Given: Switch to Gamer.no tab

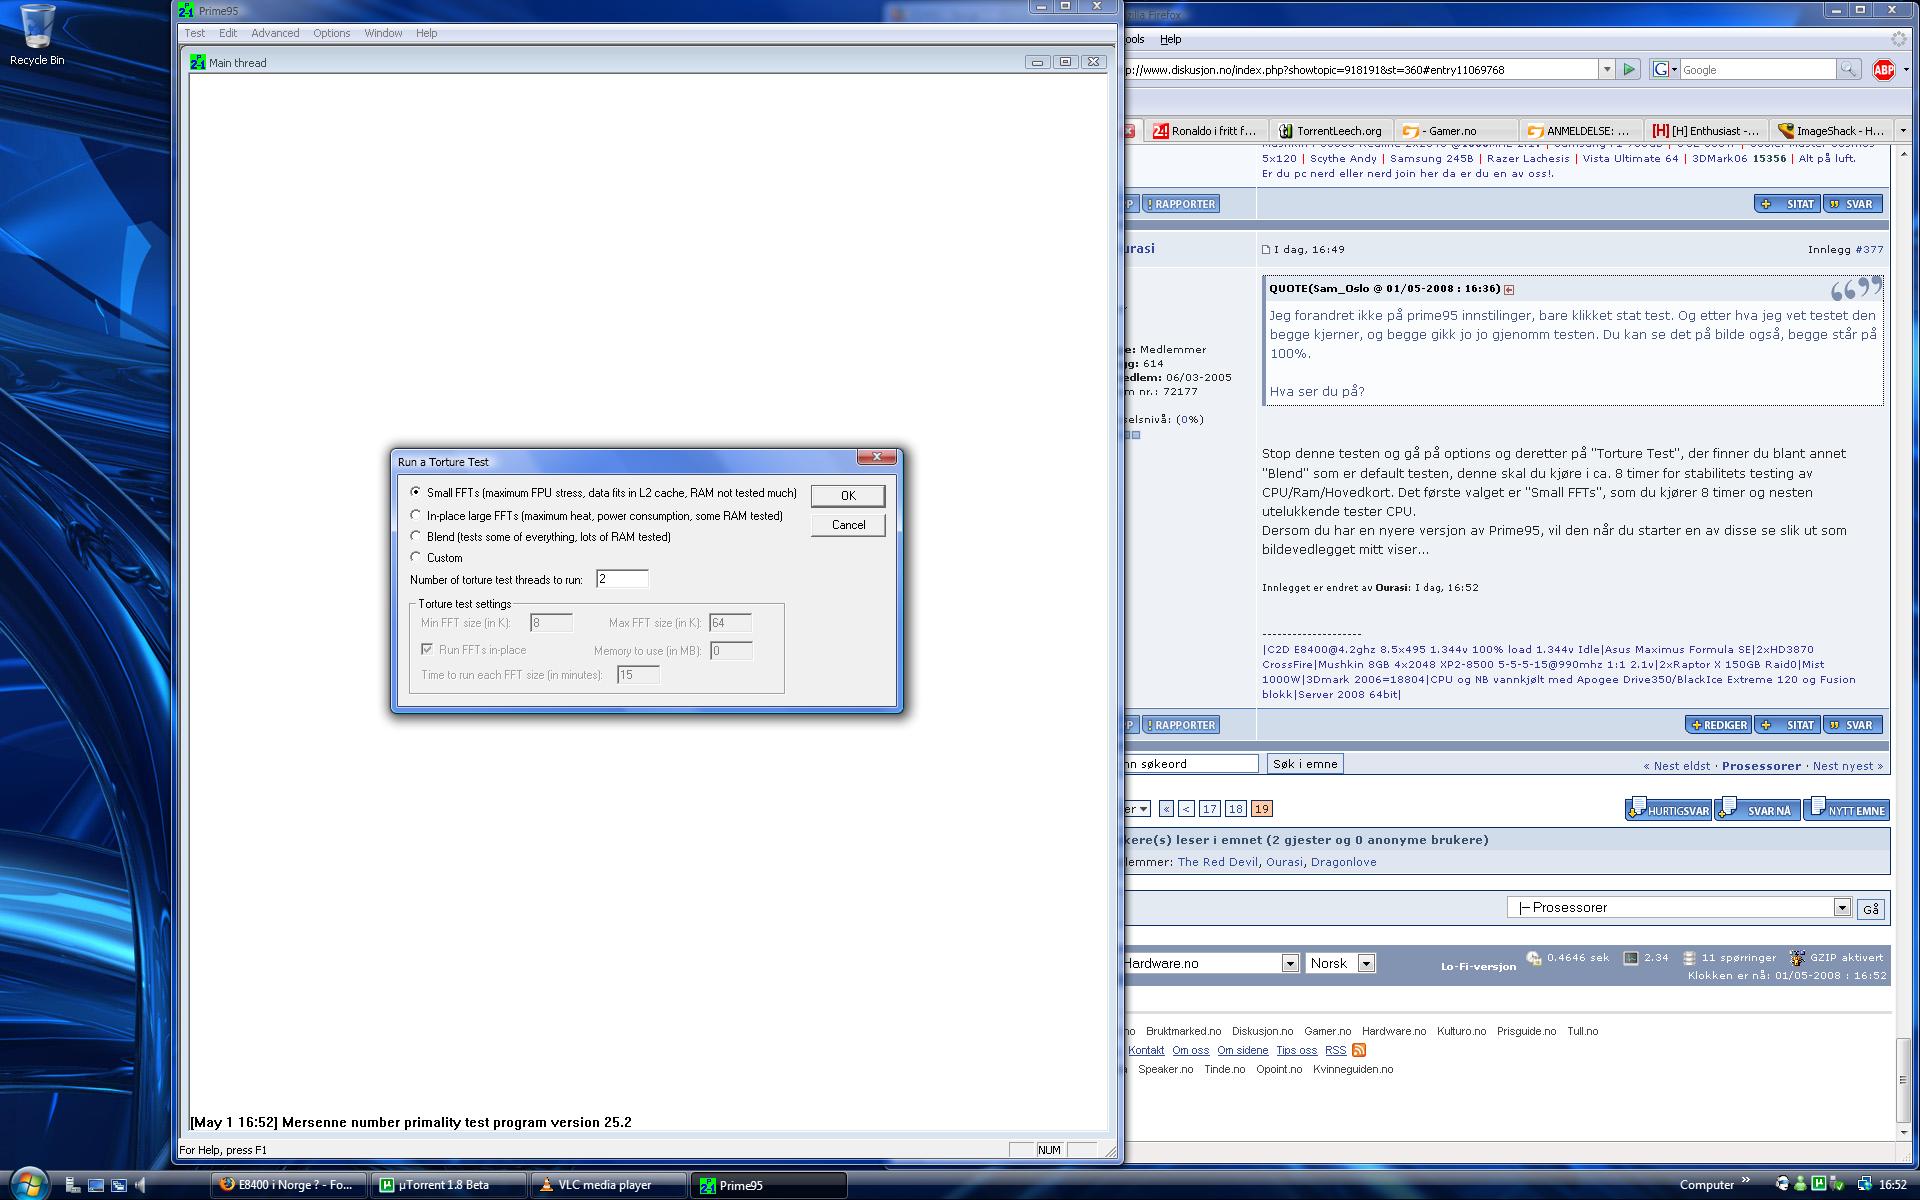Looking at the screenshot, I should pyautogui.click(x=1455, y=131).
